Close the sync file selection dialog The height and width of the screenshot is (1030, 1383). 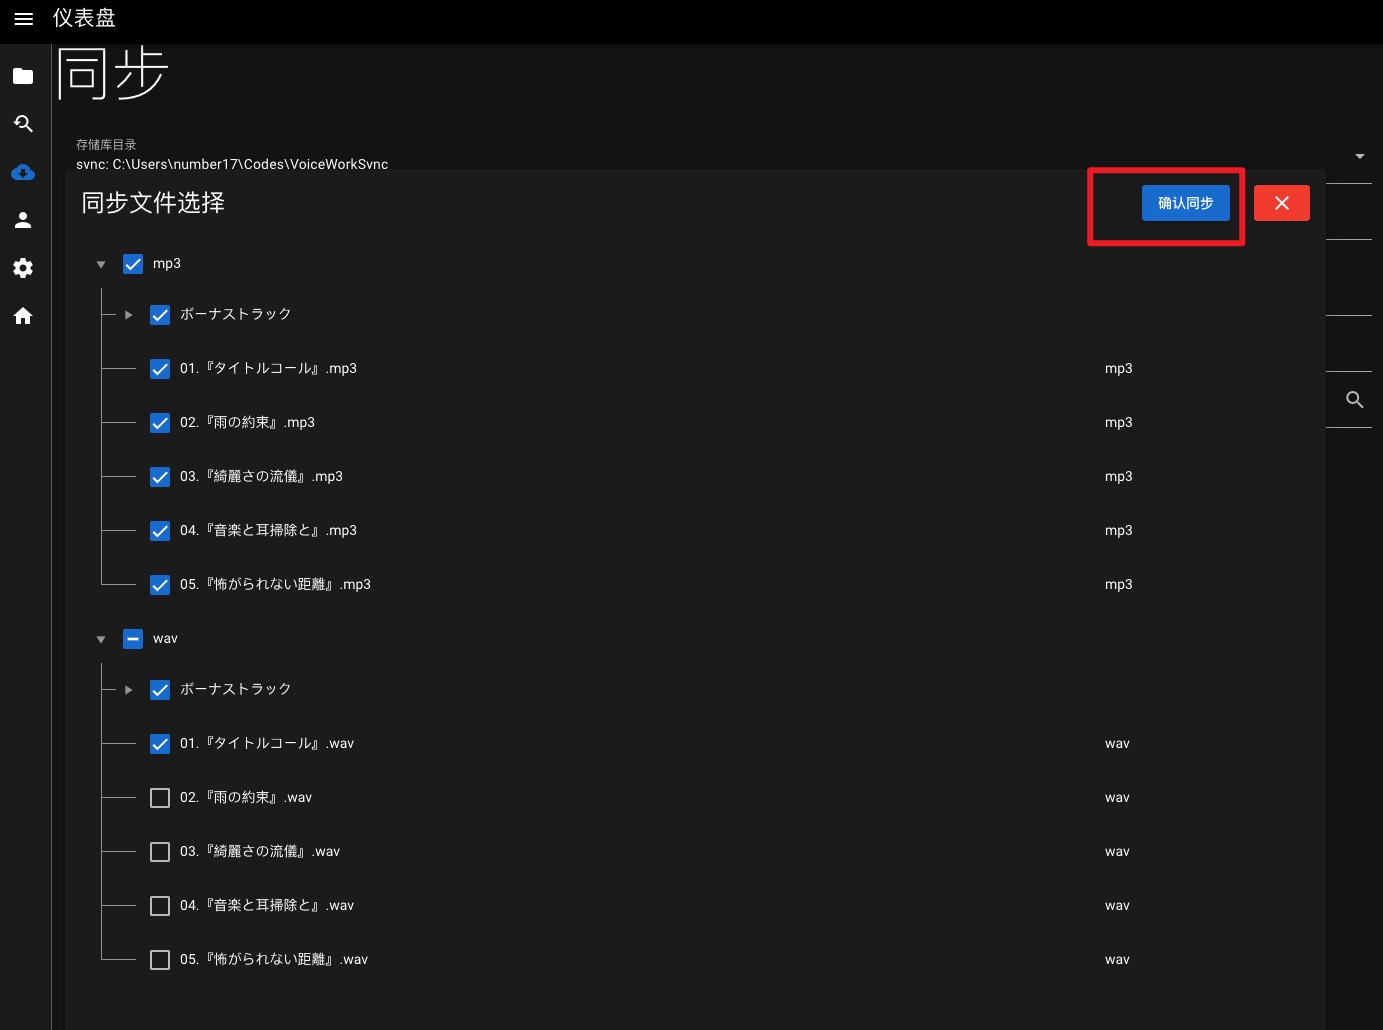(x=1281, y=203)
